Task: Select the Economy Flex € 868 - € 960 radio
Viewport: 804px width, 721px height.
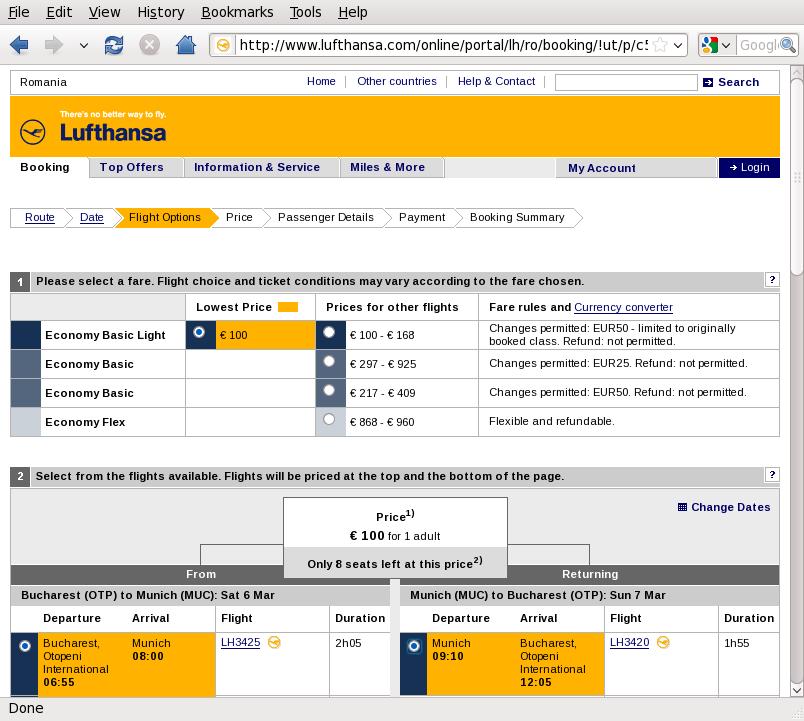Action: point(329,421)
